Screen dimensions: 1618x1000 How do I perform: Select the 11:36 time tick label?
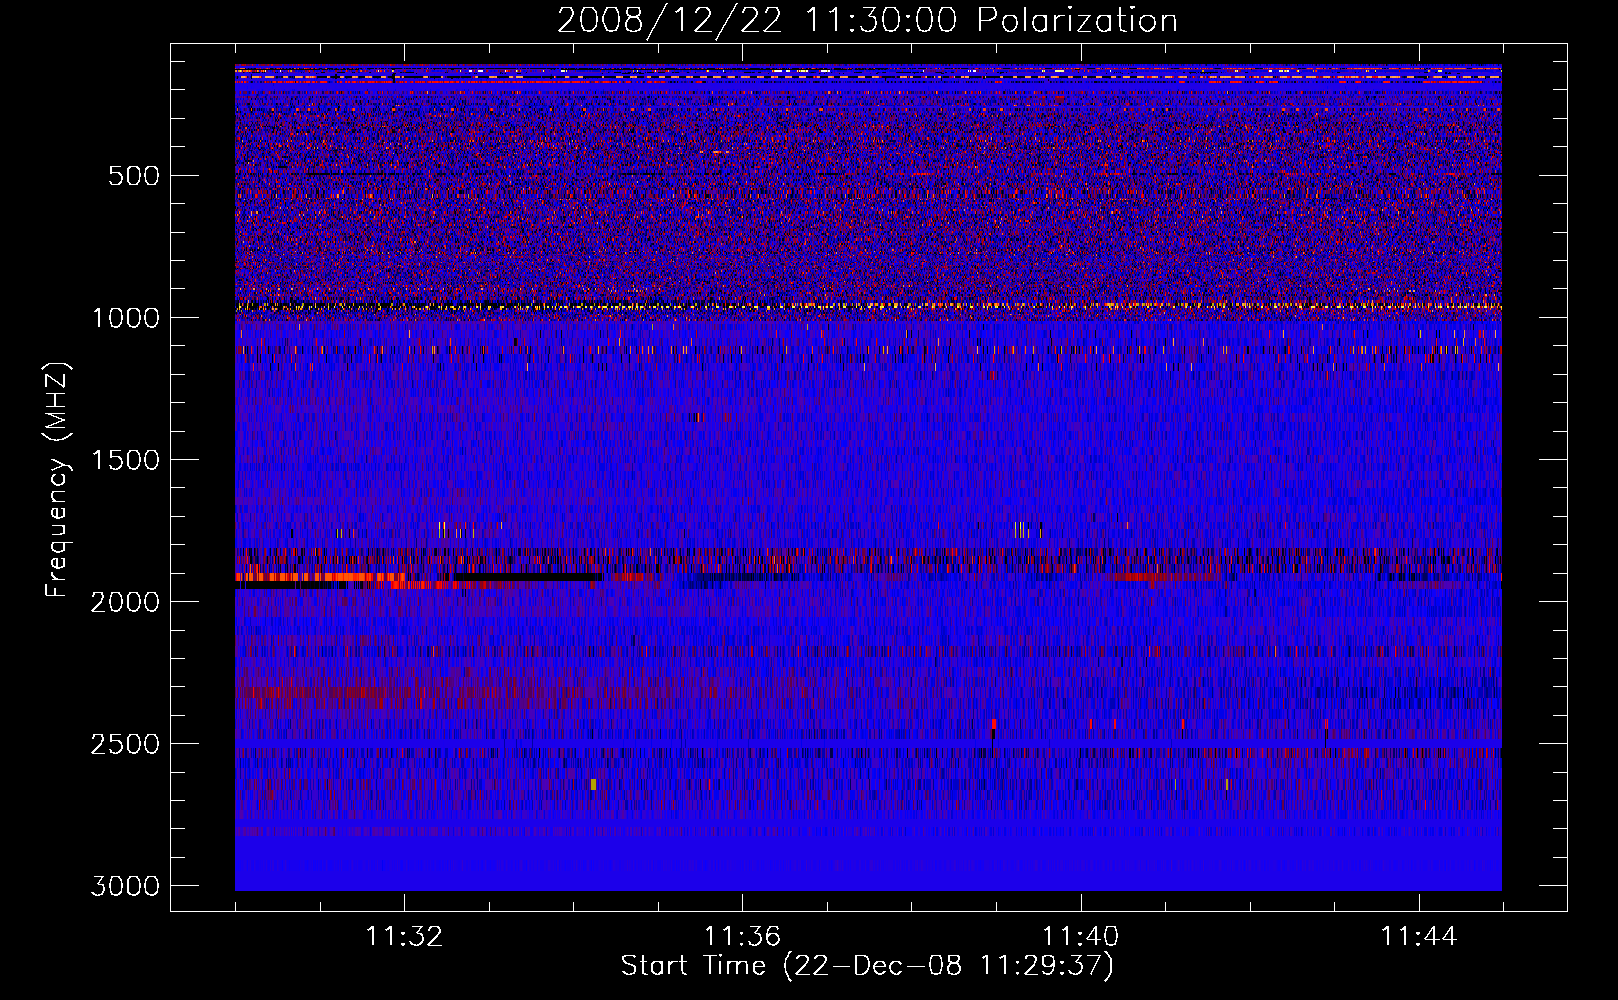point(742,937)
